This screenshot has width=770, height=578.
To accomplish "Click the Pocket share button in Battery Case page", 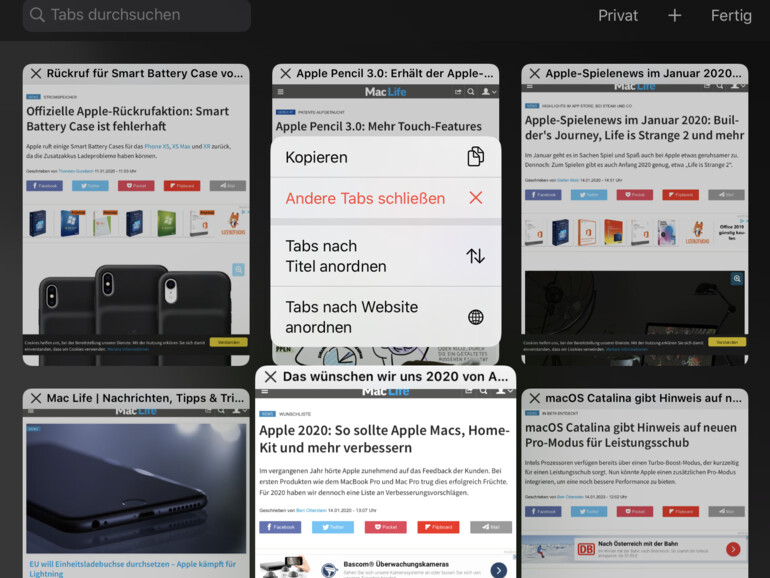I will [x=136, y=186].
